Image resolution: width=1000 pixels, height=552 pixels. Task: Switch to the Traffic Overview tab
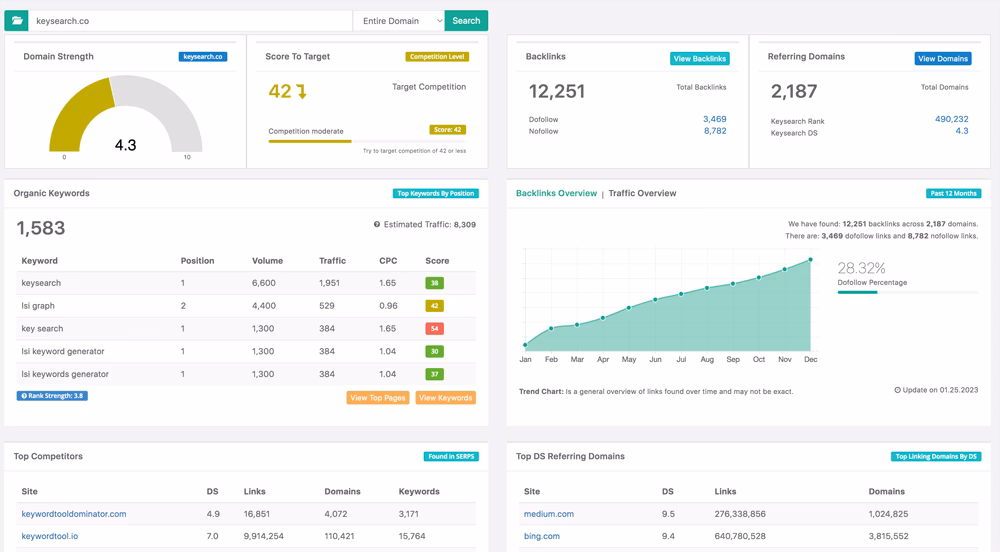coord(642,193)
